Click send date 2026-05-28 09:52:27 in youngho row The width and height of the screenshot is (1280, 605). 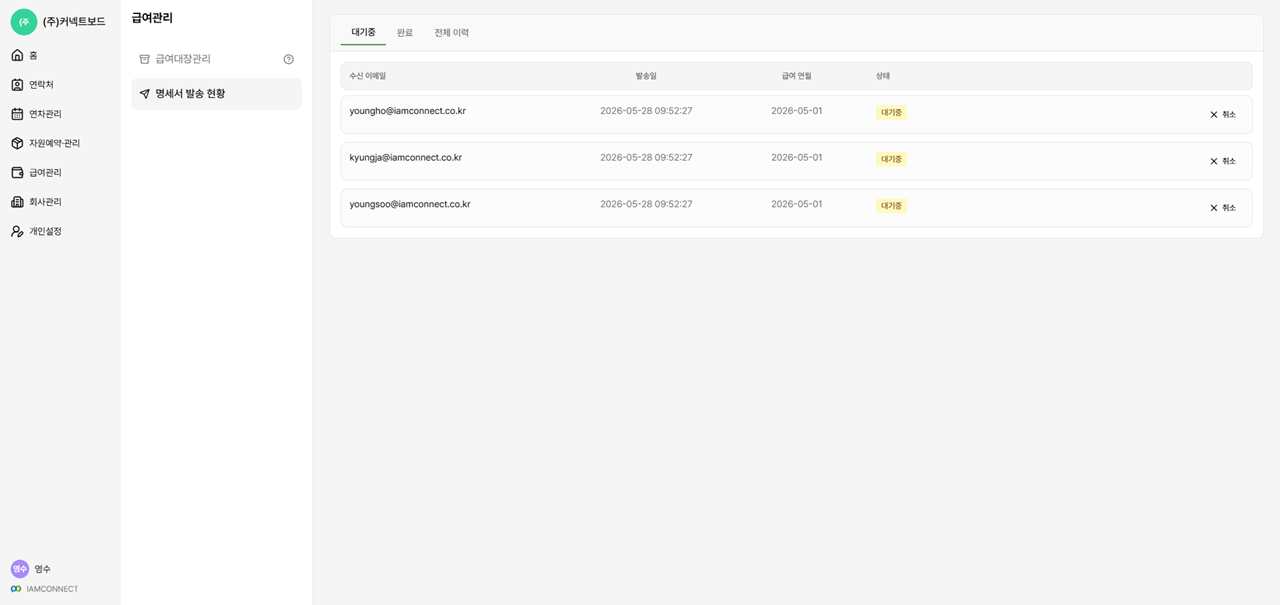point(646,111)
